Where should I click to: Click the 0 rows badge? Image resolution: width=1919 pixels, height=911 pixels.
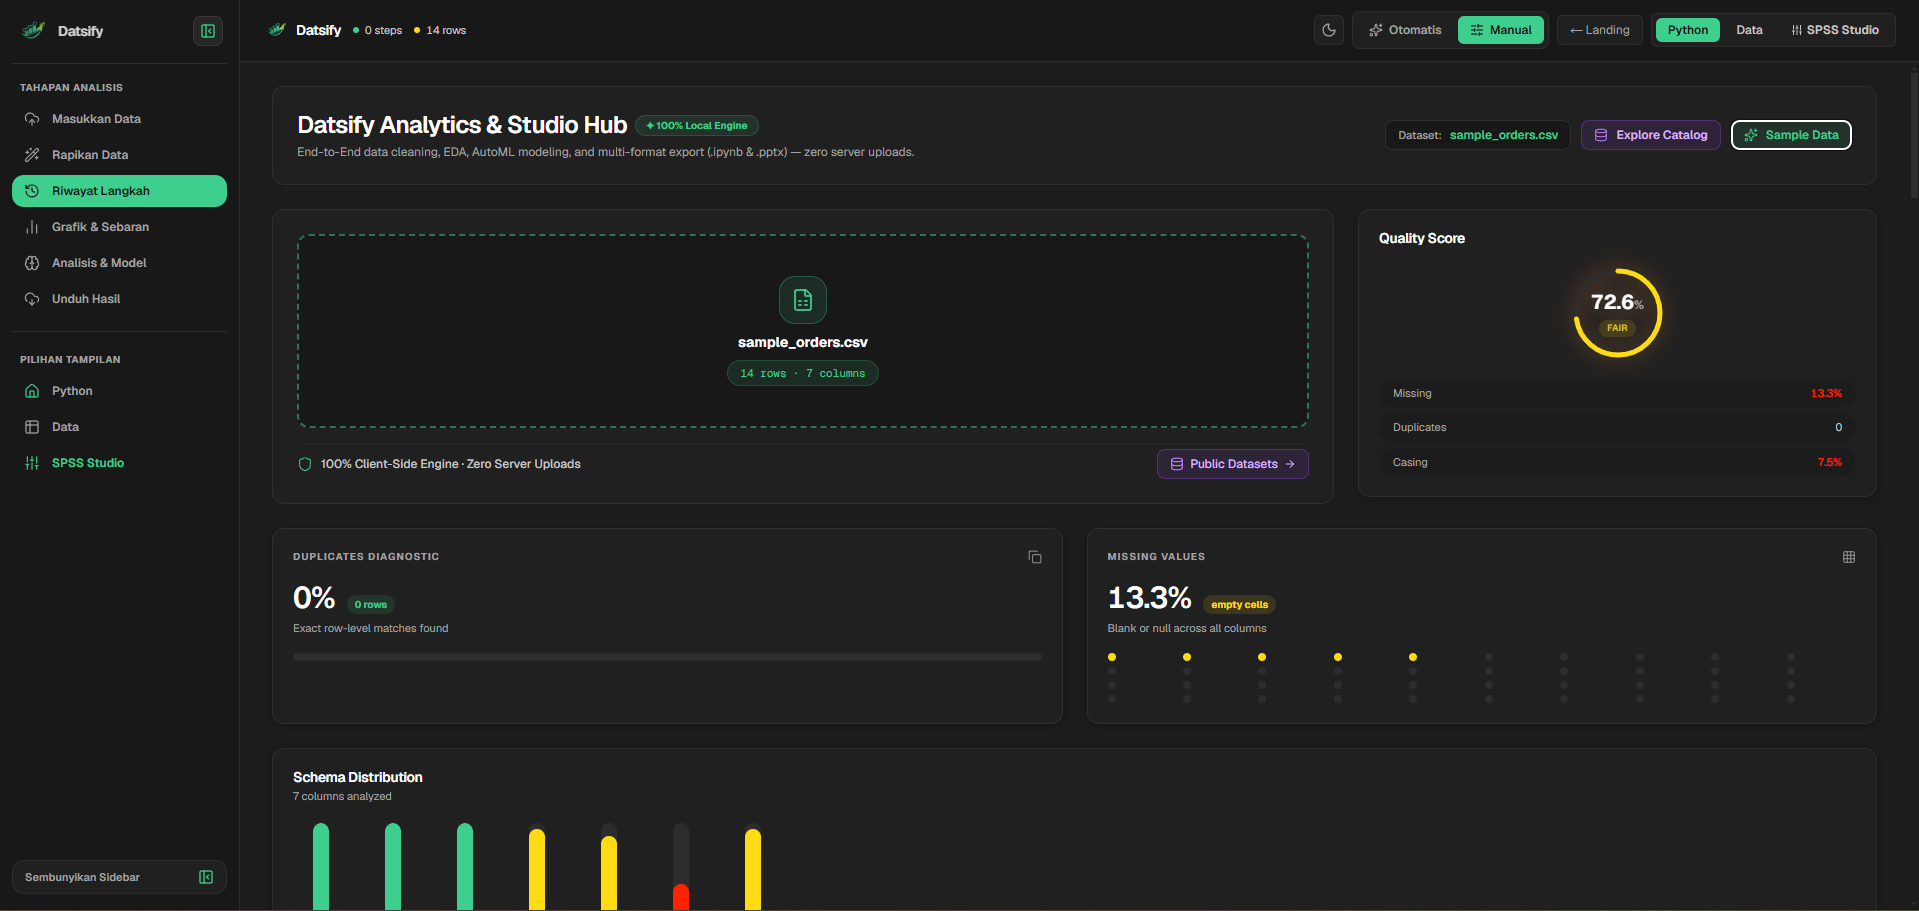click(x=371, y=604)
